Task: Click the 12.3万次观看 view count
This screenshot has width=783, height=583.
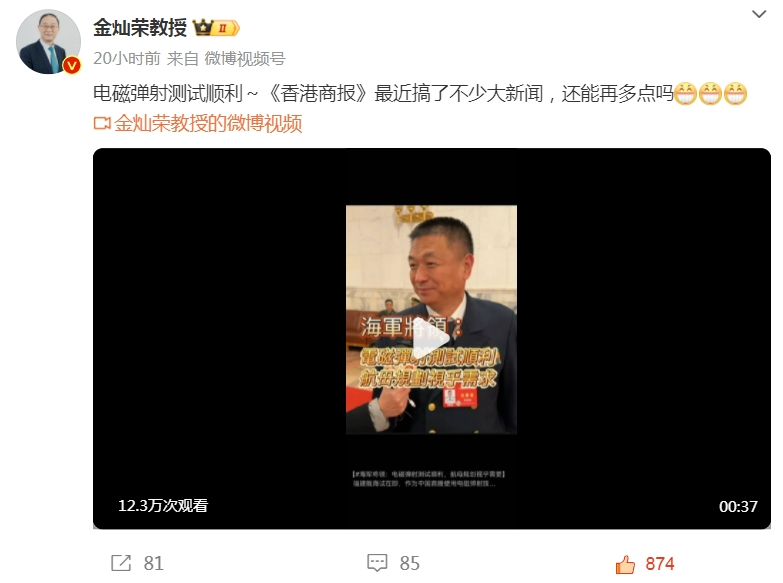Action: 163,506
